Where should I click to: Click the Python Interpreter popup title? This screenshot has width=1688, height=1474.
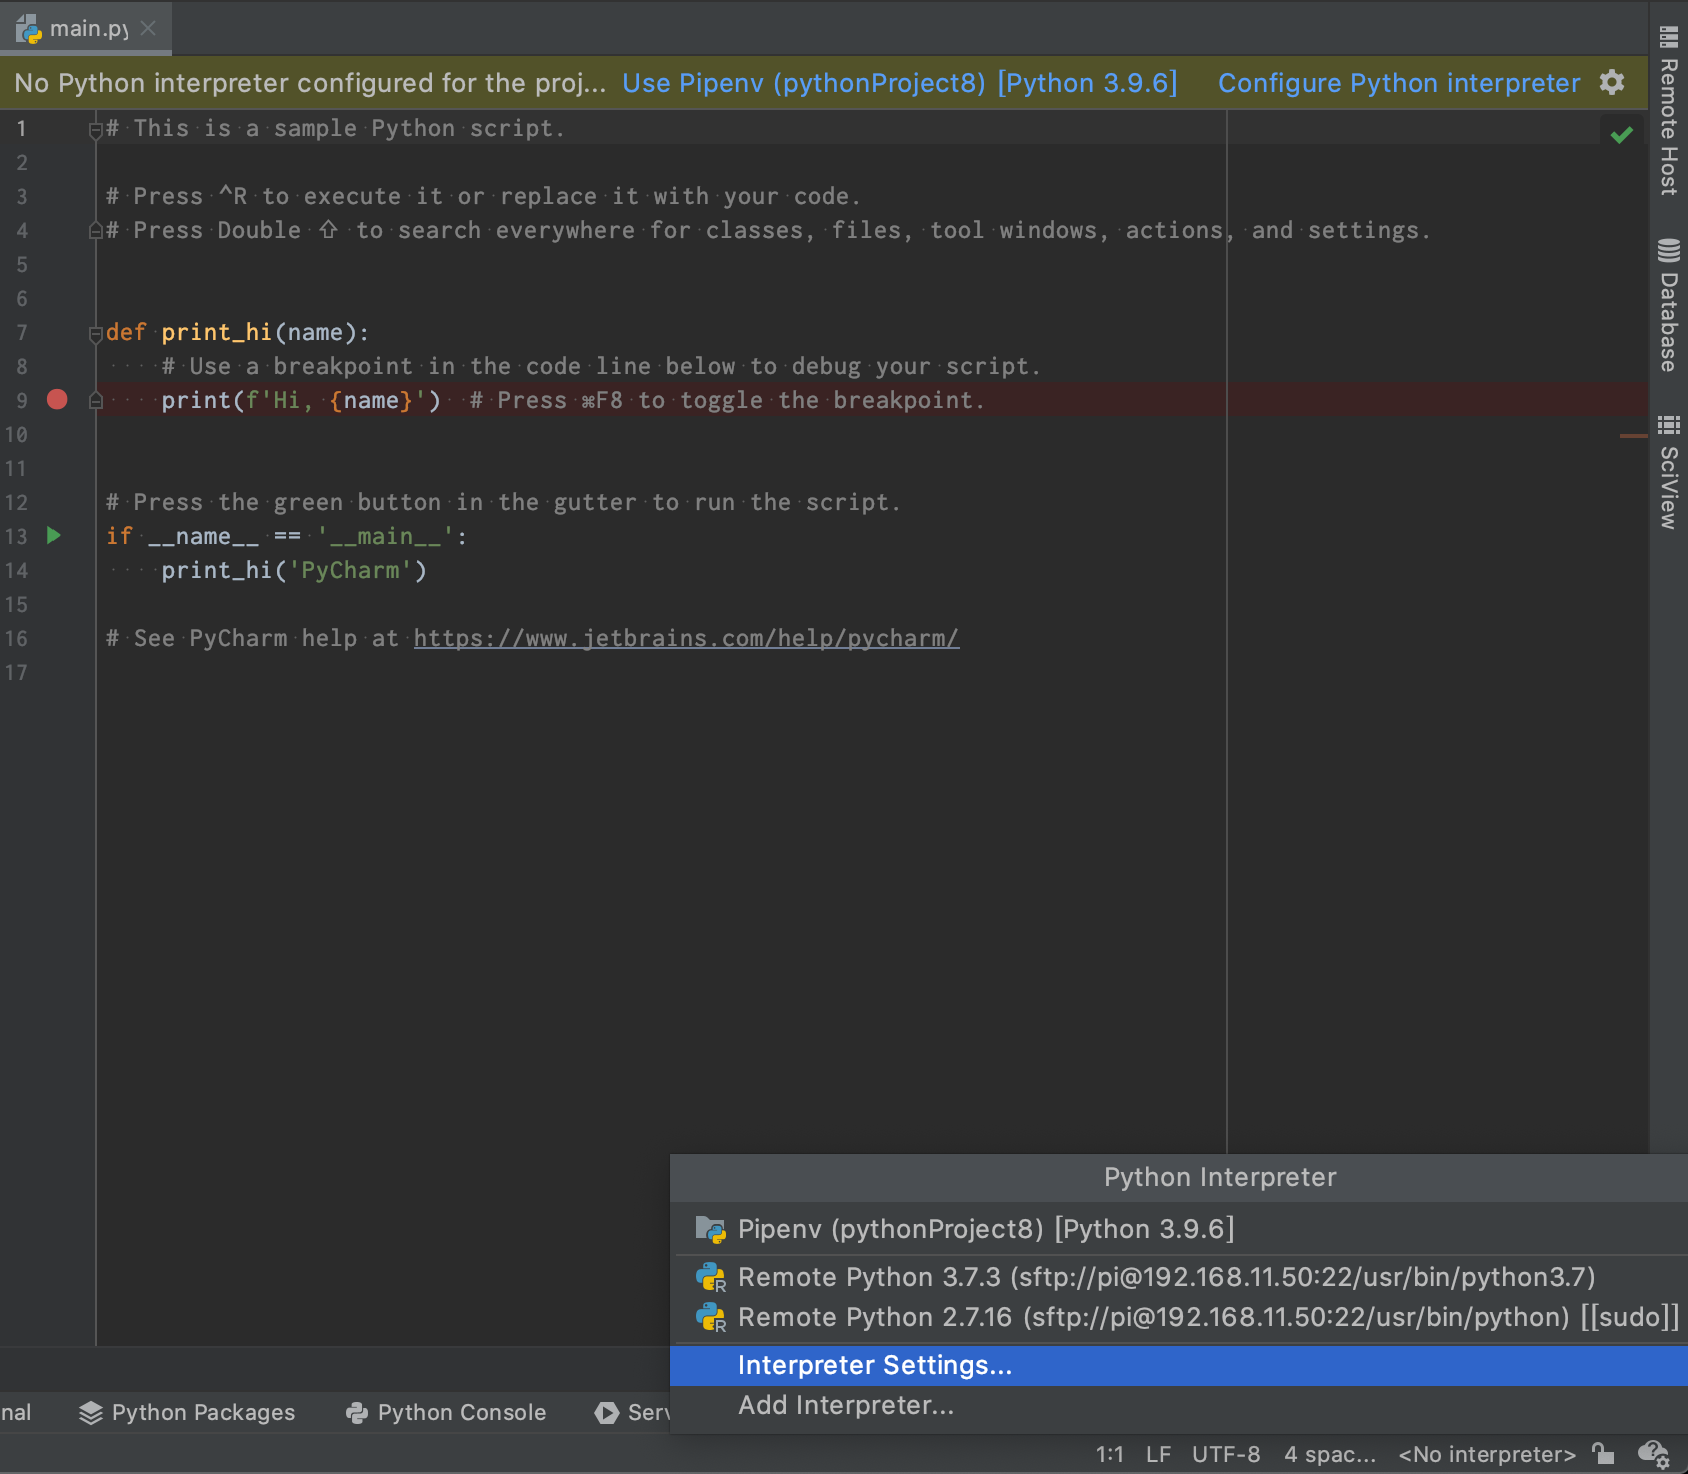pyautogui.click(x=1220, y=1177)
